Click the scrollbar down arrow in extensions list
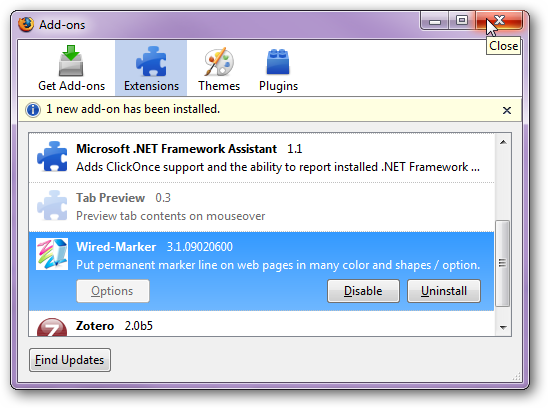This screenshot has width=548, height=408. pos(503,328)
